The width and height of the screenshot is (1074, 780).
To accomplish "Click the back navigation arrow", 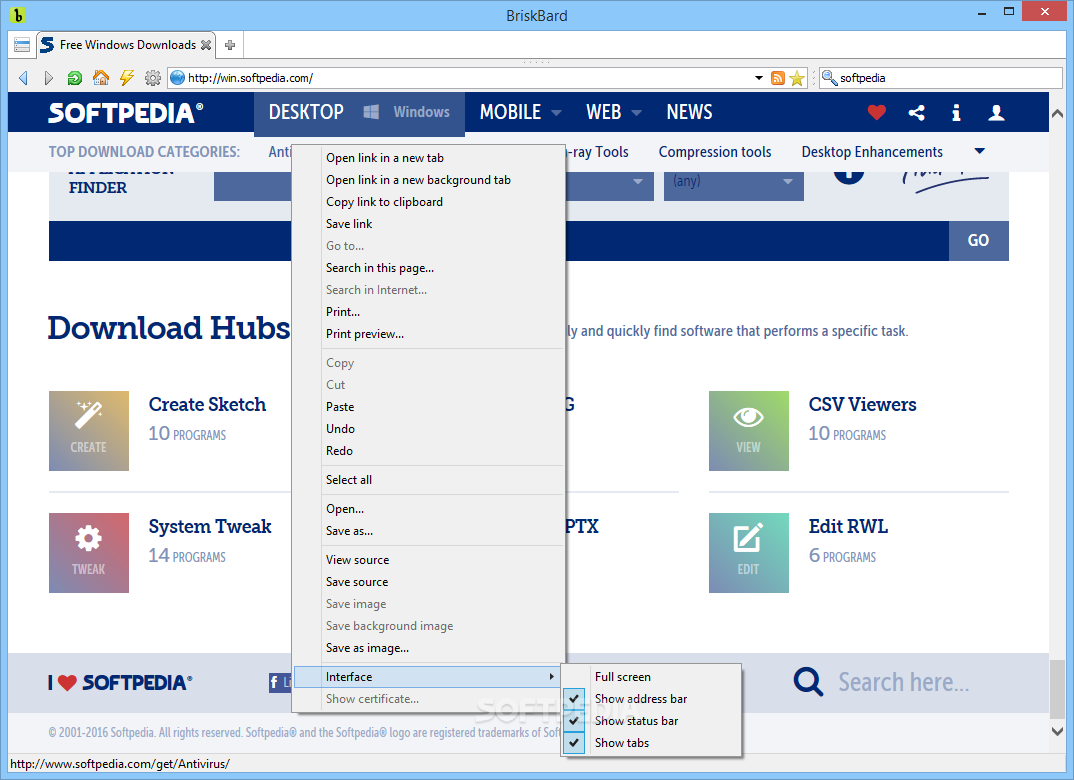I will (24, 78).
